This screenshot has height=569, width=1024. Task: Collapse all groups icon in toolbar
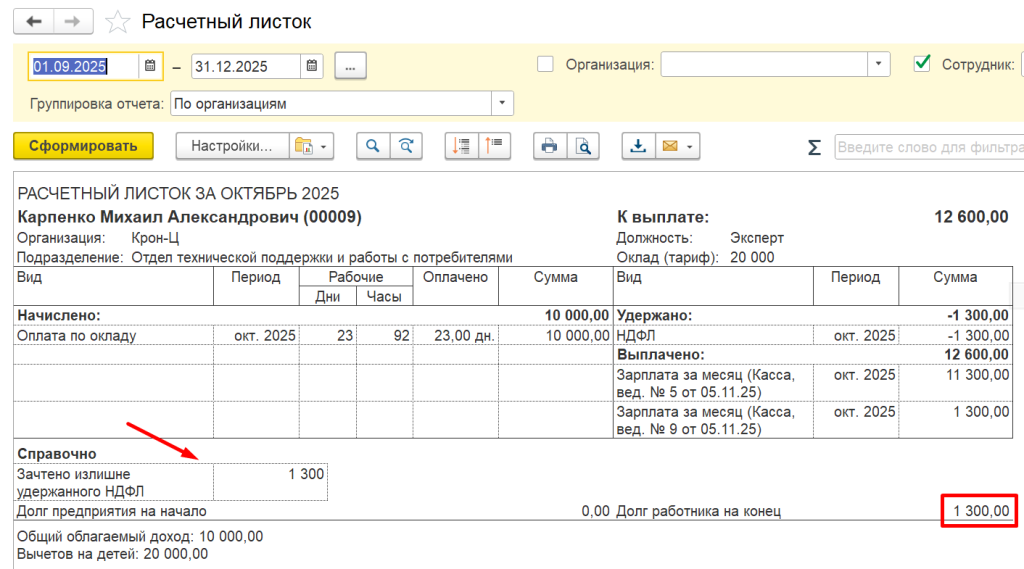pos(494,146)
